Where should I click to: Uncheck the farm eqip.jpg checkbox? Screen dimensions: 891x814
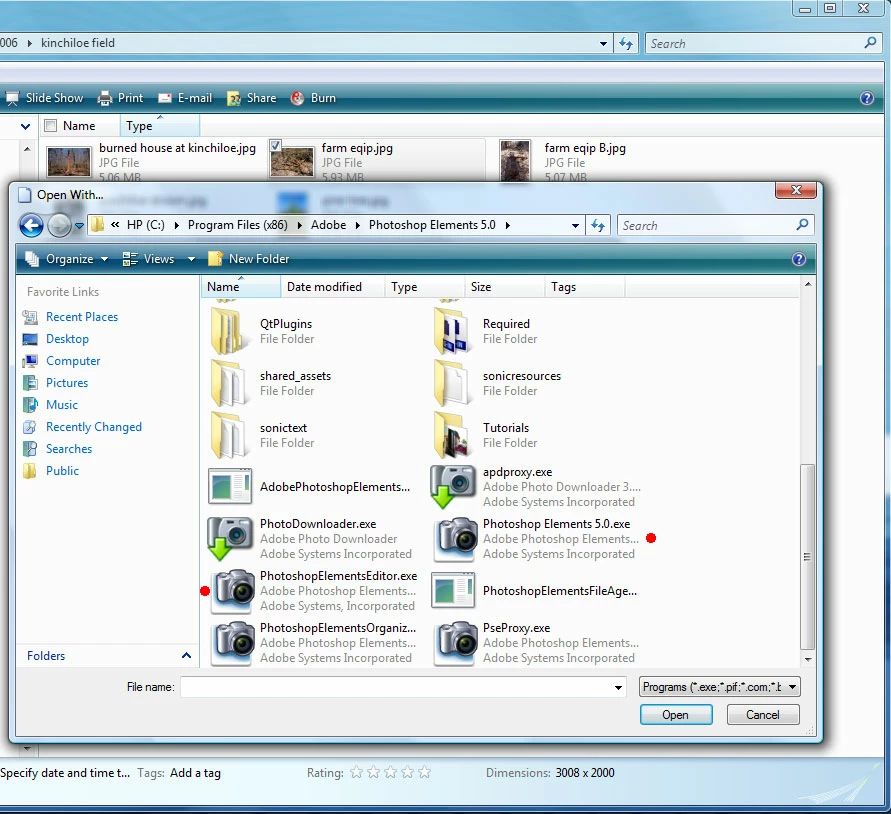(x=276, y=146)
